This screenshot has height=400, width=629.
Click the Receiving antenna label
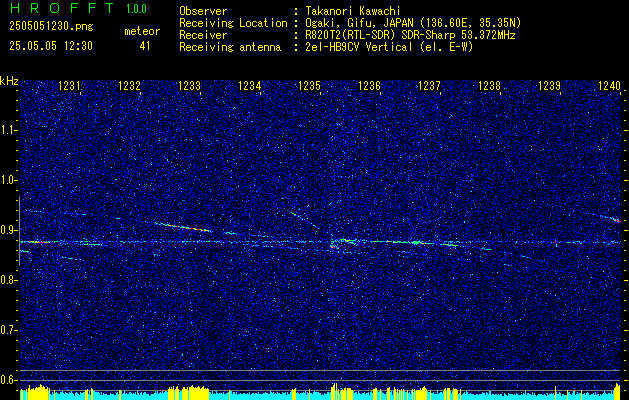(x=230, y=47)
